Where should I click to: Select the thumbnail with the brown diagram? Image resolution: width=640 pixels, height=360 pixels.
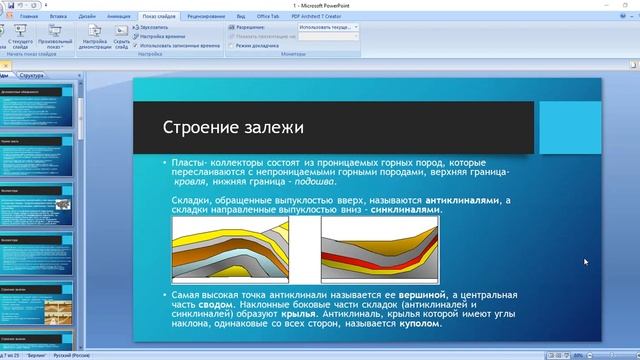click(36, 303)
